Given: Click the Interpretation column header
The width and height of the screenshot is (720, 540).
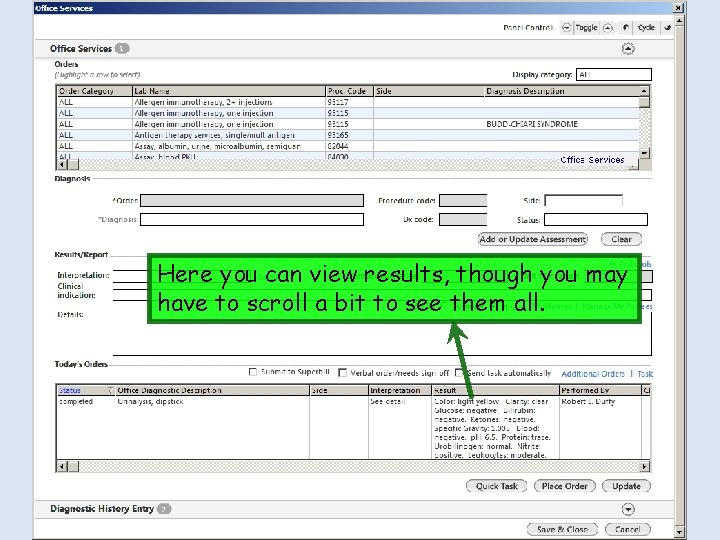Looking at the screenshot, I should pyautogui.click(x=400, y=390).
